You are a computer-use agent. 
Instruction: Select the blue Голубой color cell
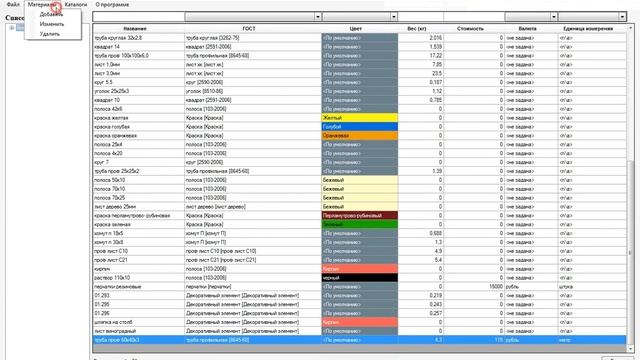pyautogui.click(x=360, y=127)
